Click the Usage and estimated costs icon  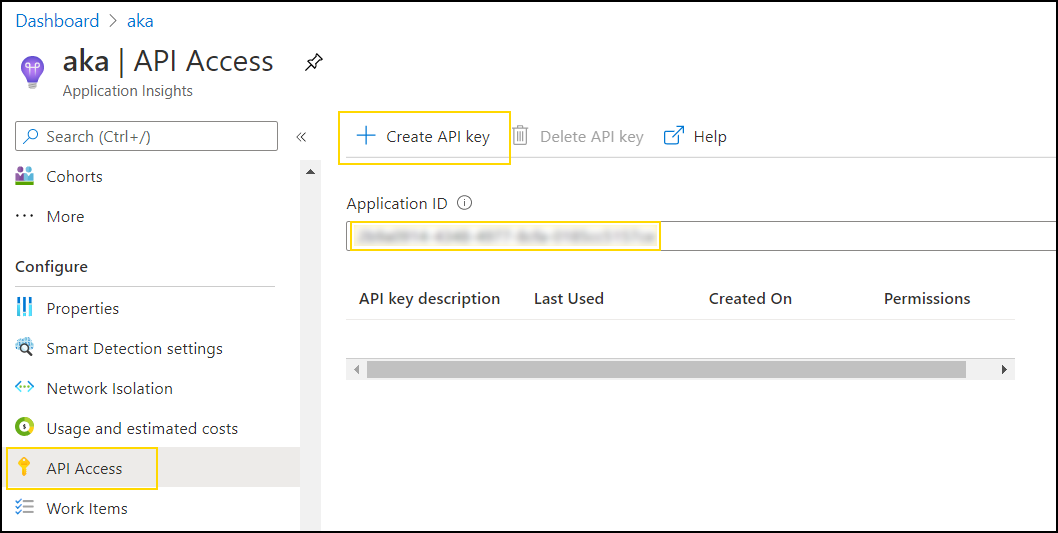[24, 428]
